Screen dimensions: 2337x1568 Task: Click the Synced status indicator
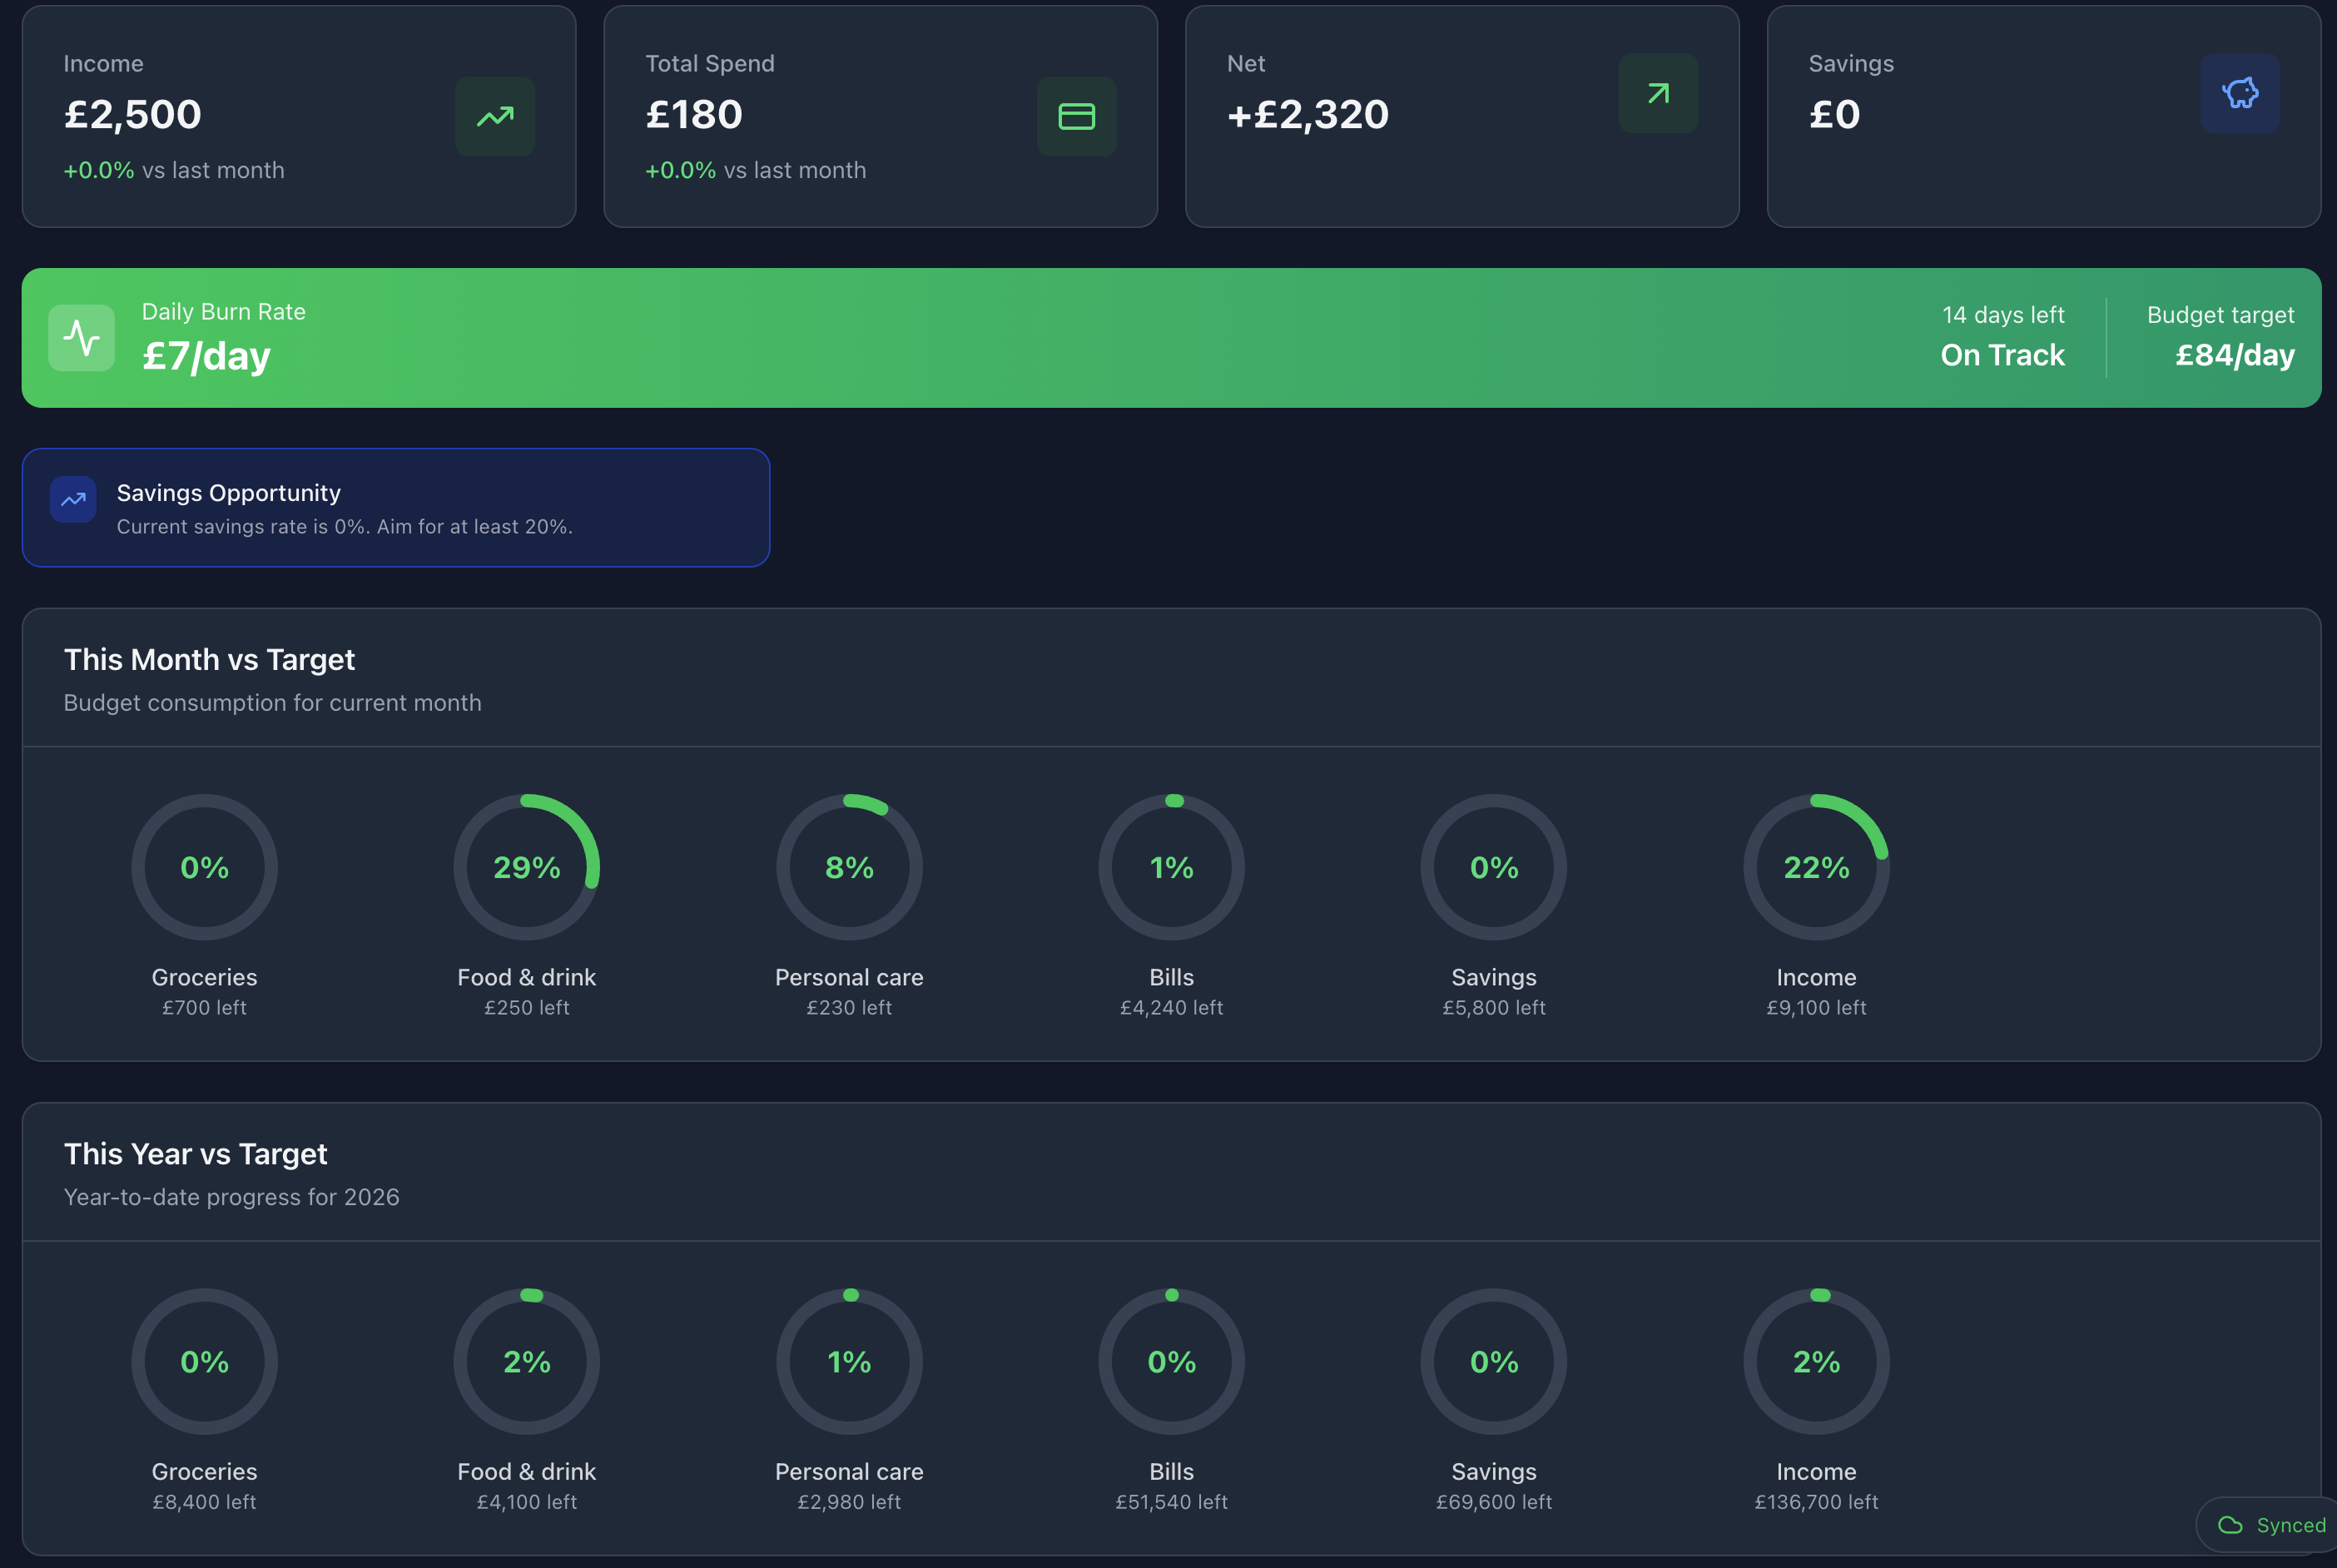pos(2267,1525)
